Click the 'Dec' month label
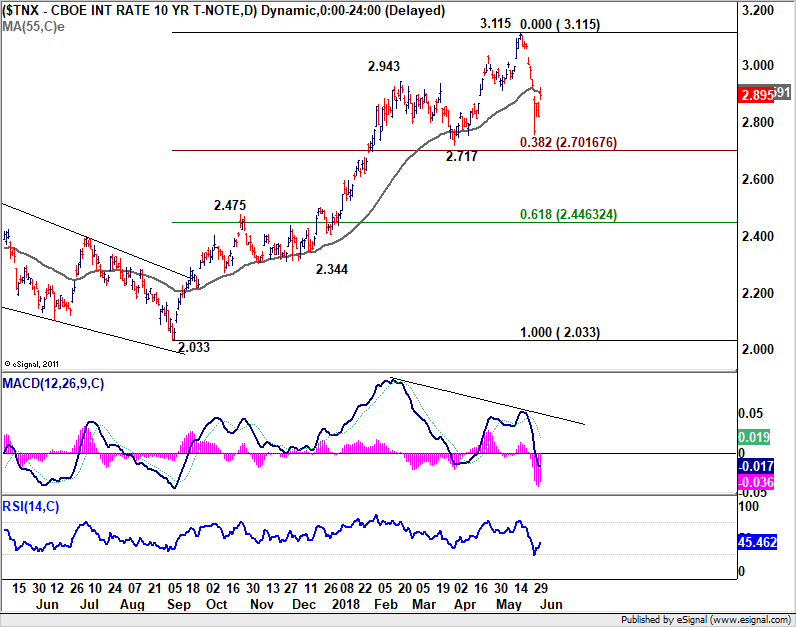This screenshot has height=627, width=796. point(304,605)
